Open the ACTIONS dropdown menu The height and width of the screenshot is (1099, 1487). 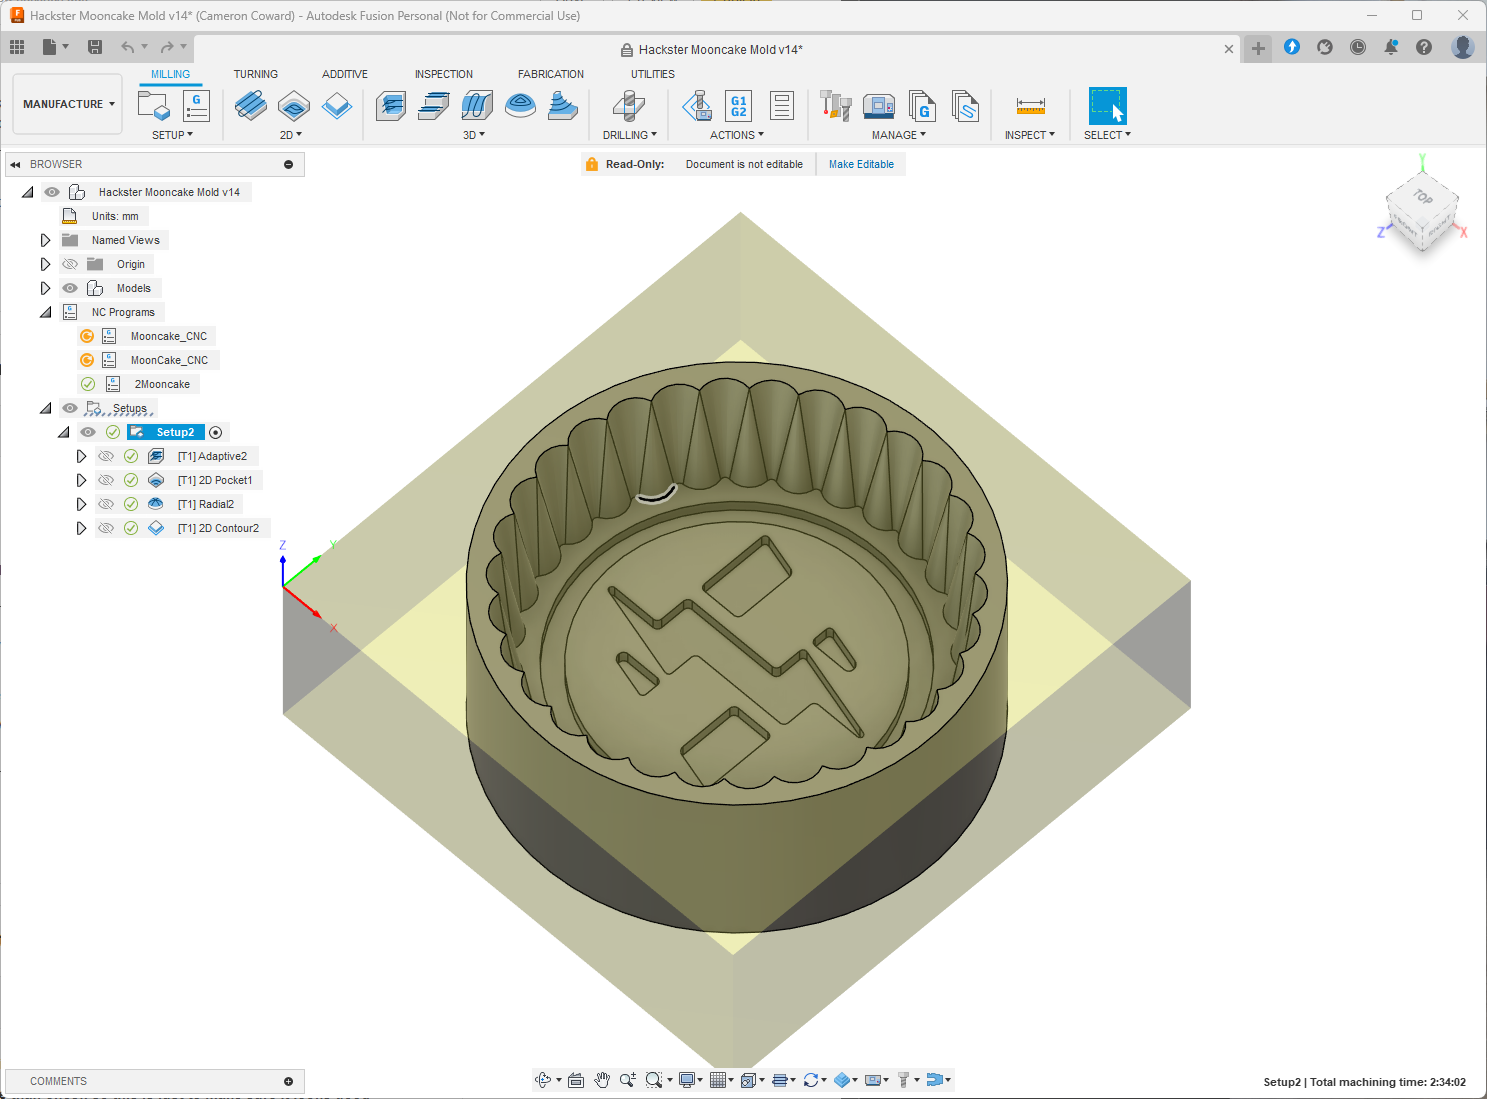tap(737, 135)
